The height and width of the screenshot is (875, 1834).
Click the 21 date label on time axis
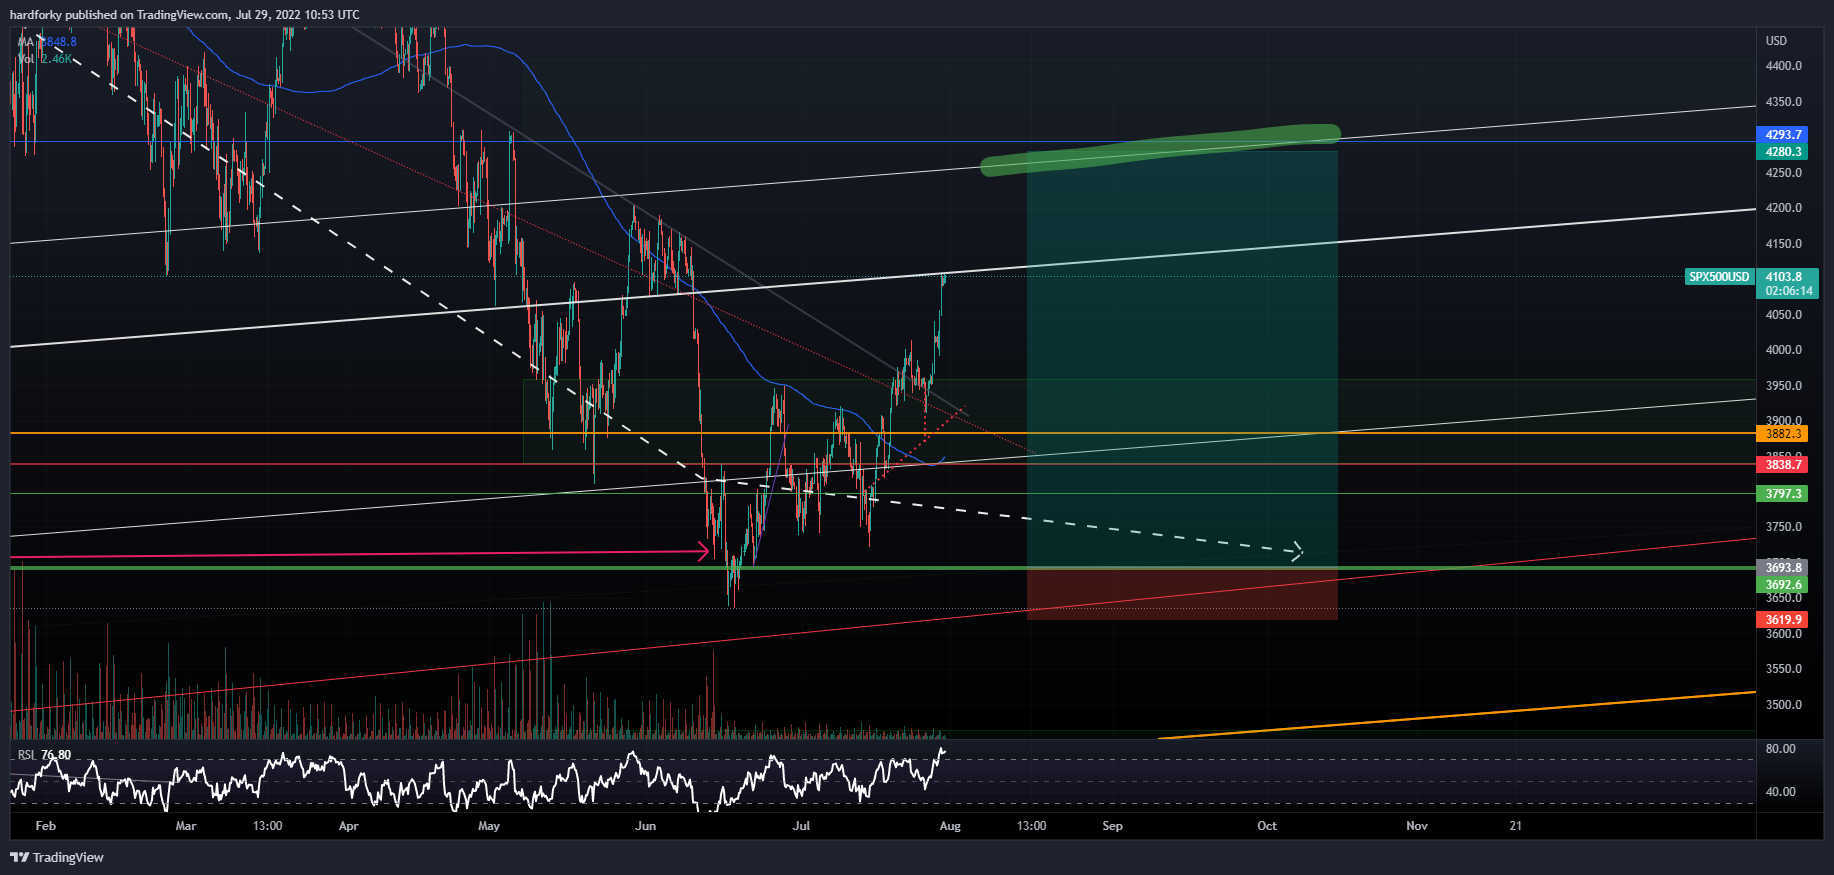[x=1516, y=826]
